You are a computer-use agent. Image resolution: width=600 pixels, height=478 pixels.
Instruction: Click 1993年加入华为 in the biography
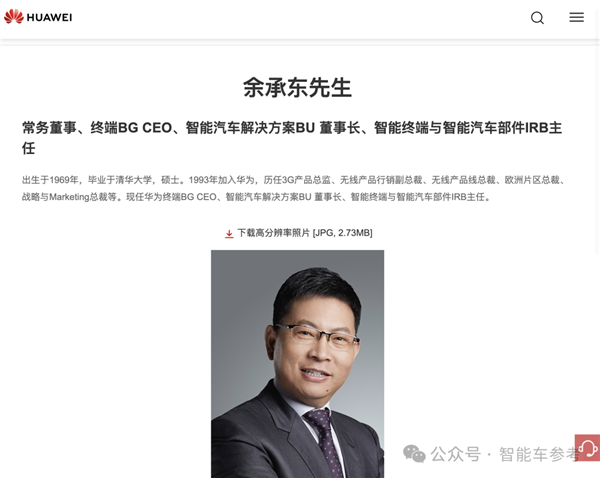pyautogui.click(x=221, y=180)
